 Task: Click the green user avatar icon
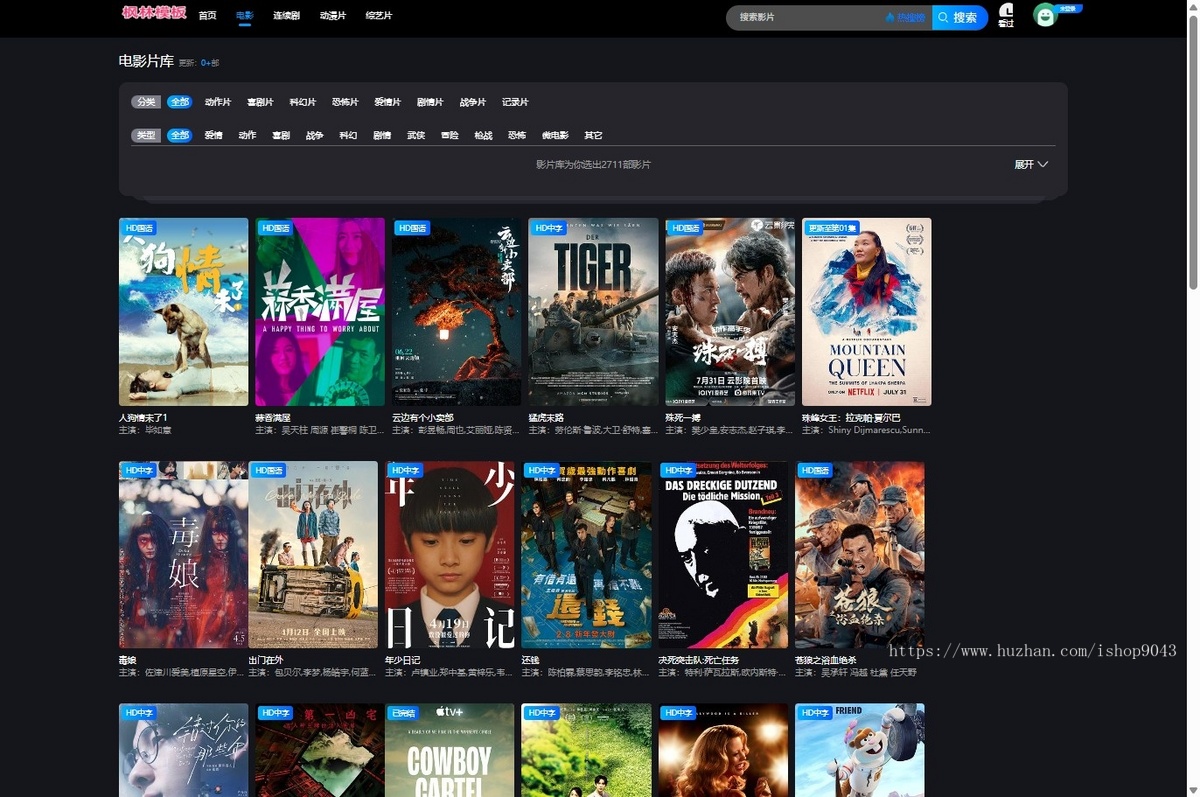(x=1045, y=15)
